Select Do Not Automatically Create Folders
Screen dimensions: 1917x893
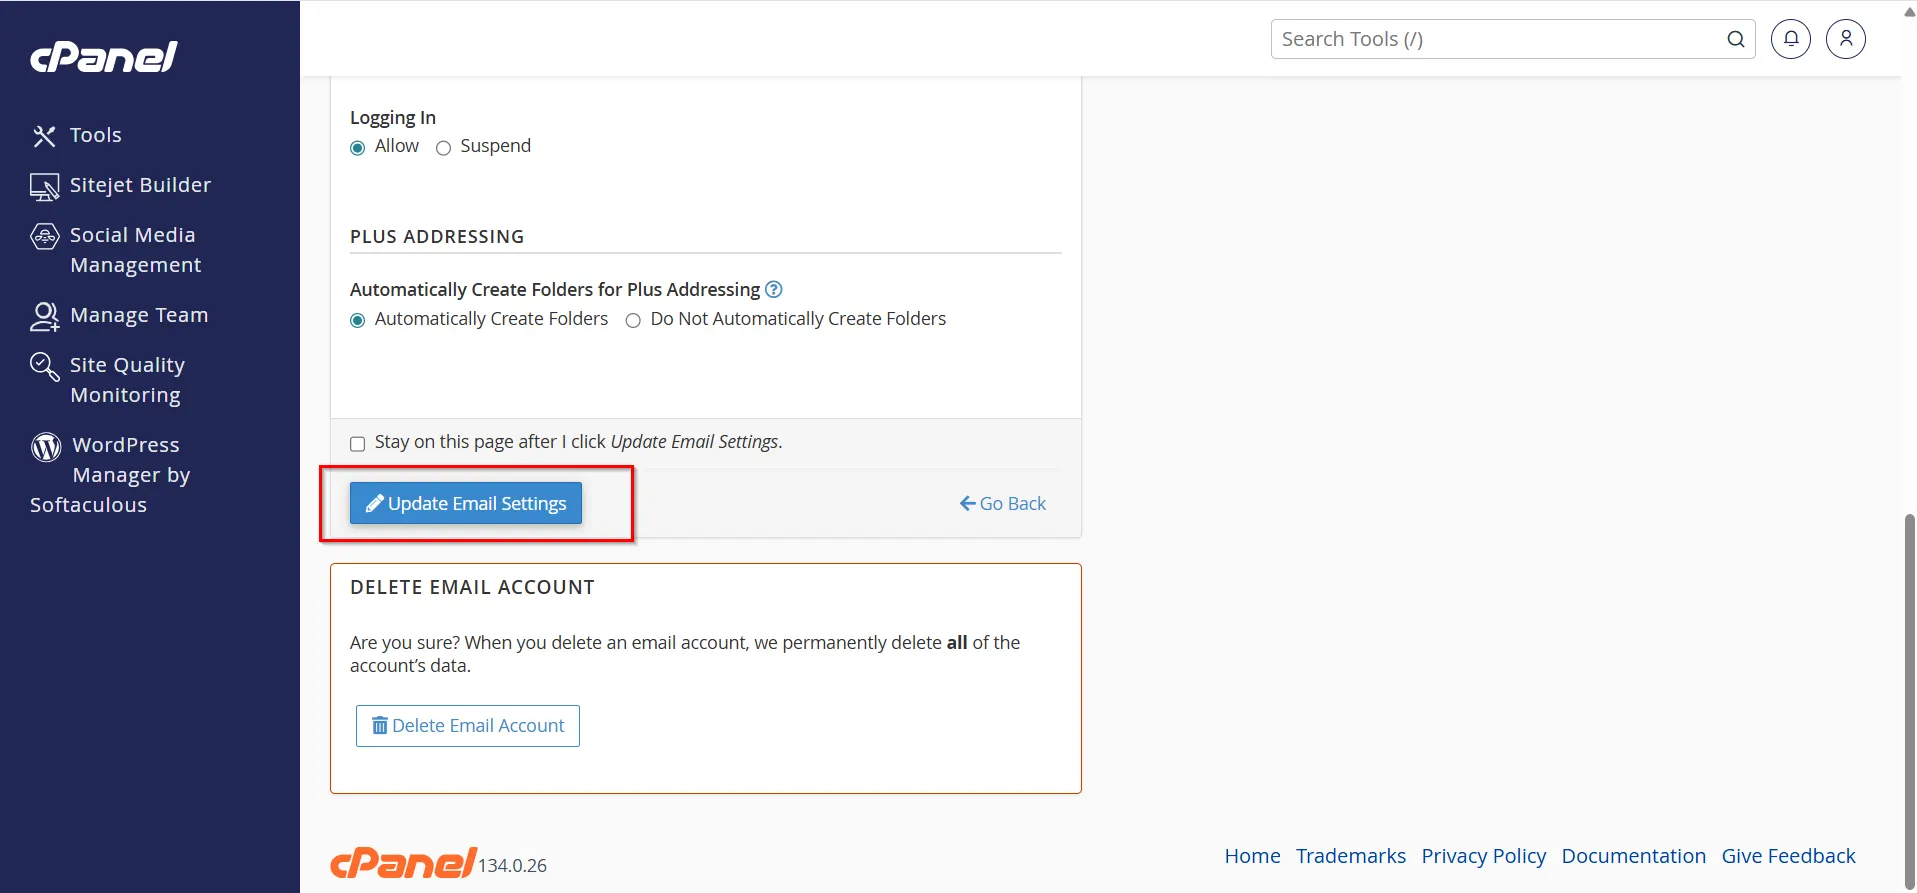click(633, 321)
